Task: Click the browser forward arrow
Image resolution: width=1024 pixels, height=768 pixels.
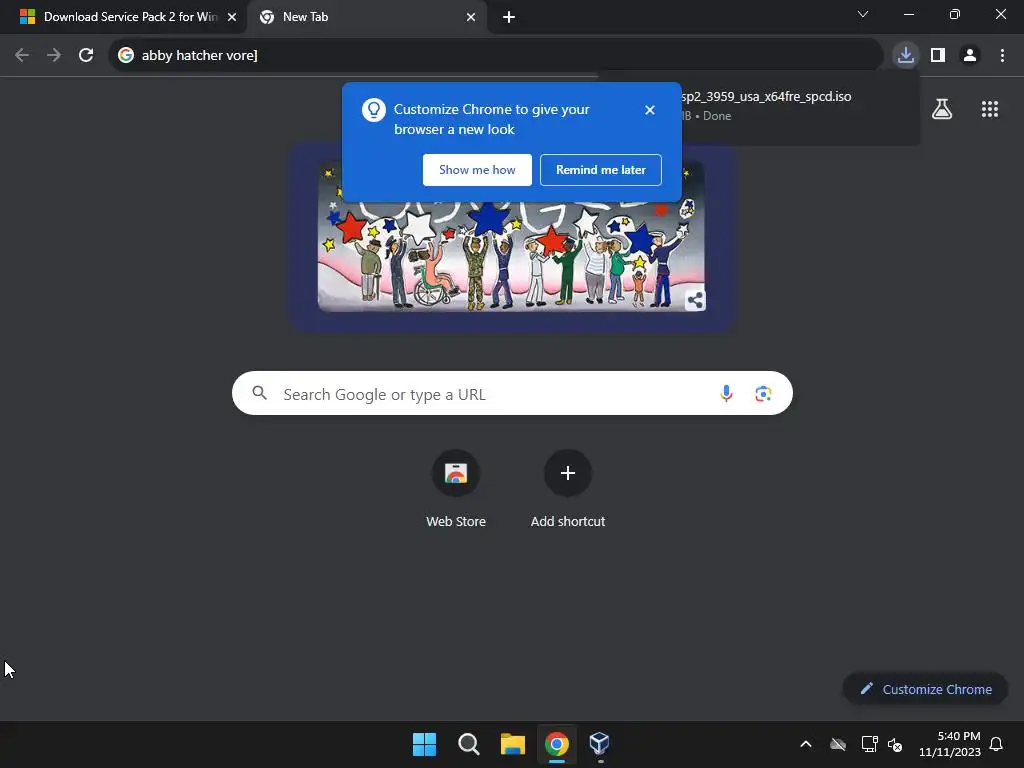Action: point(54,55)
